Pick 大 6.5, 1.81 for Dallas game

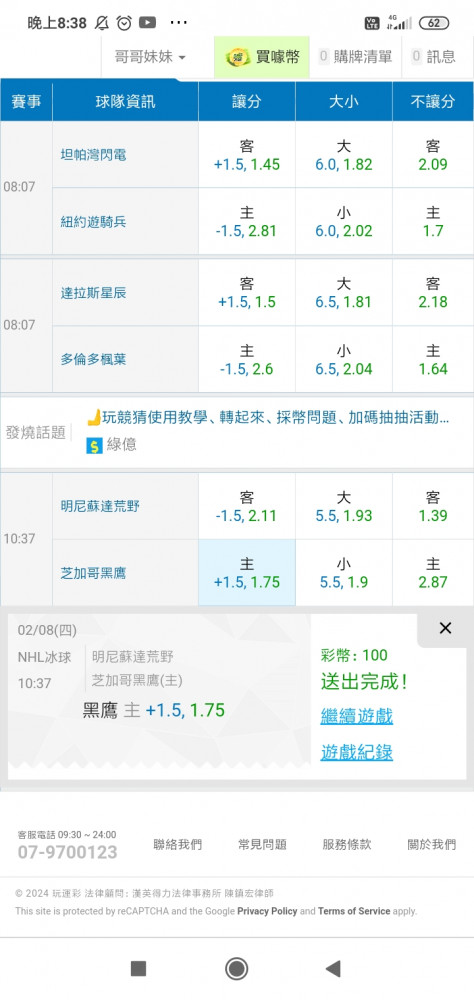[344, 293]
